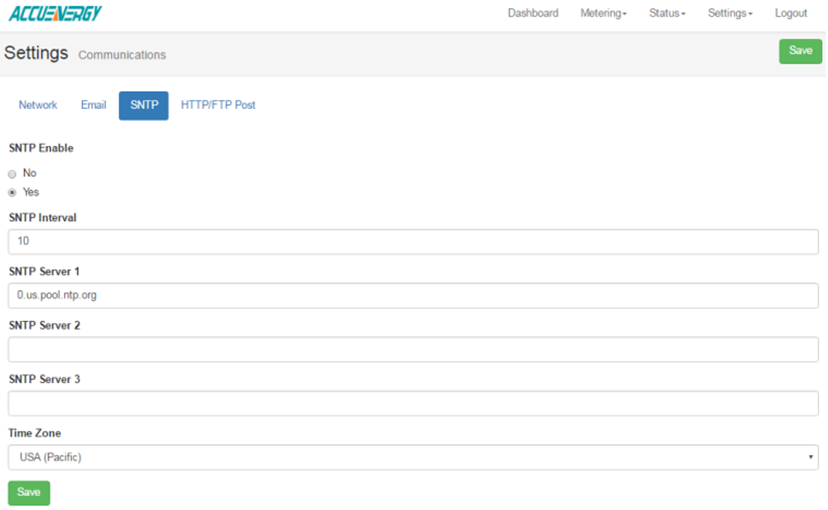This screenshot has width=828, height=510.
Task: Select Yes for SNTP Enable
Action: point(13,192)
